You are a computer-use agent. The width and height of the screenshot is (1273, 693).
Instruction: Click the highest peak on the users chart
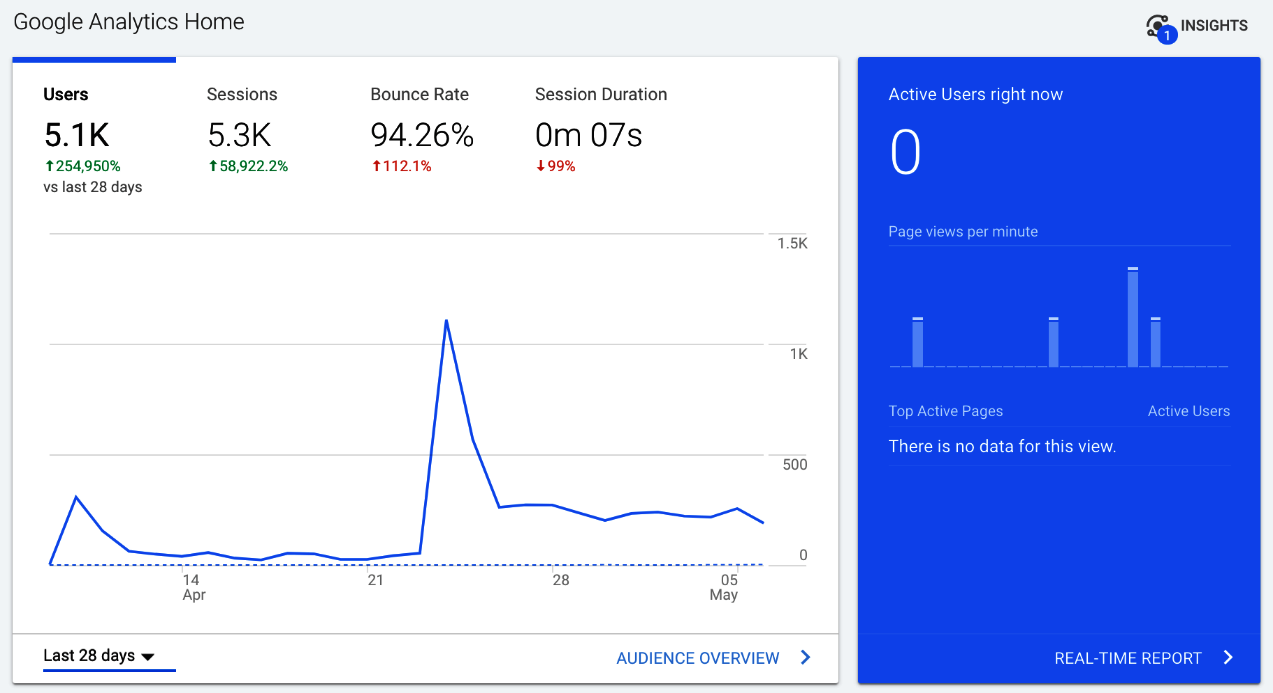click(x=446, y=321)
